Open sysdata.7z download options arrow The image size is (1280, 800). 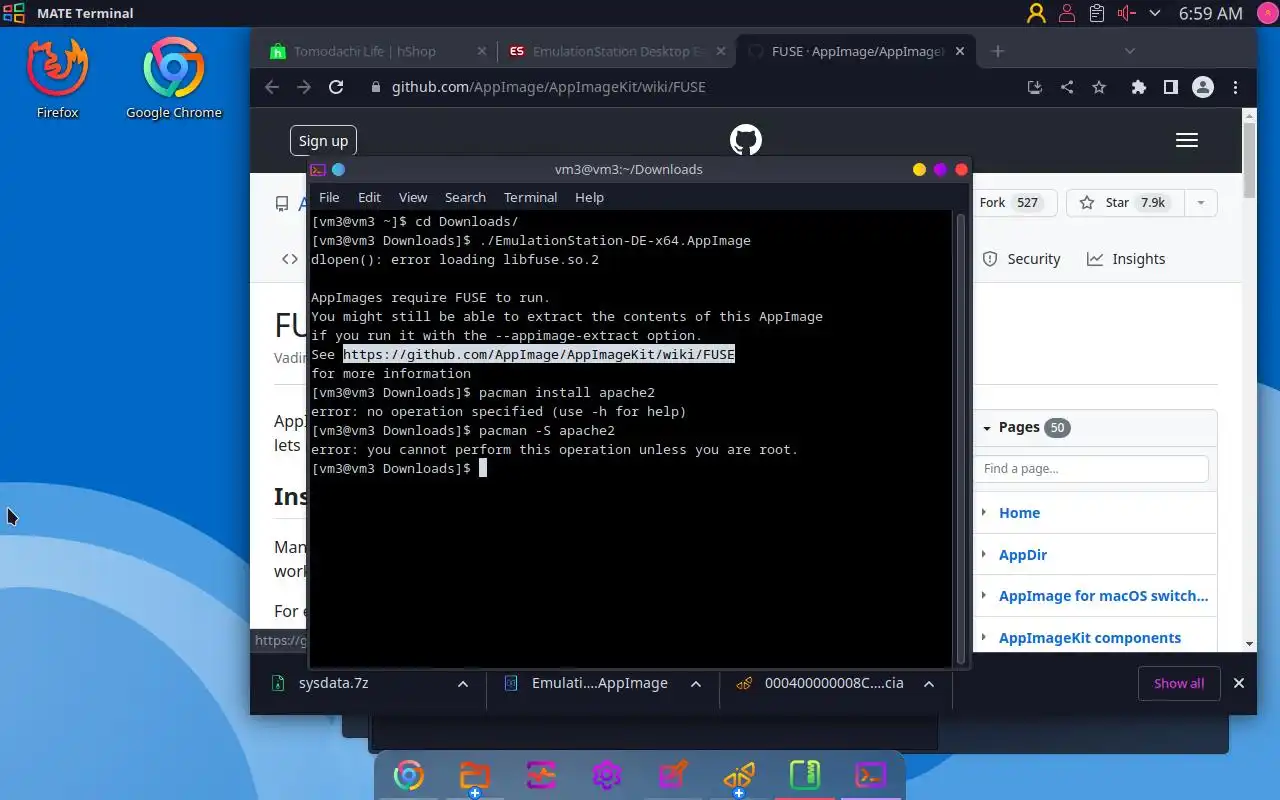pos(463,684)
